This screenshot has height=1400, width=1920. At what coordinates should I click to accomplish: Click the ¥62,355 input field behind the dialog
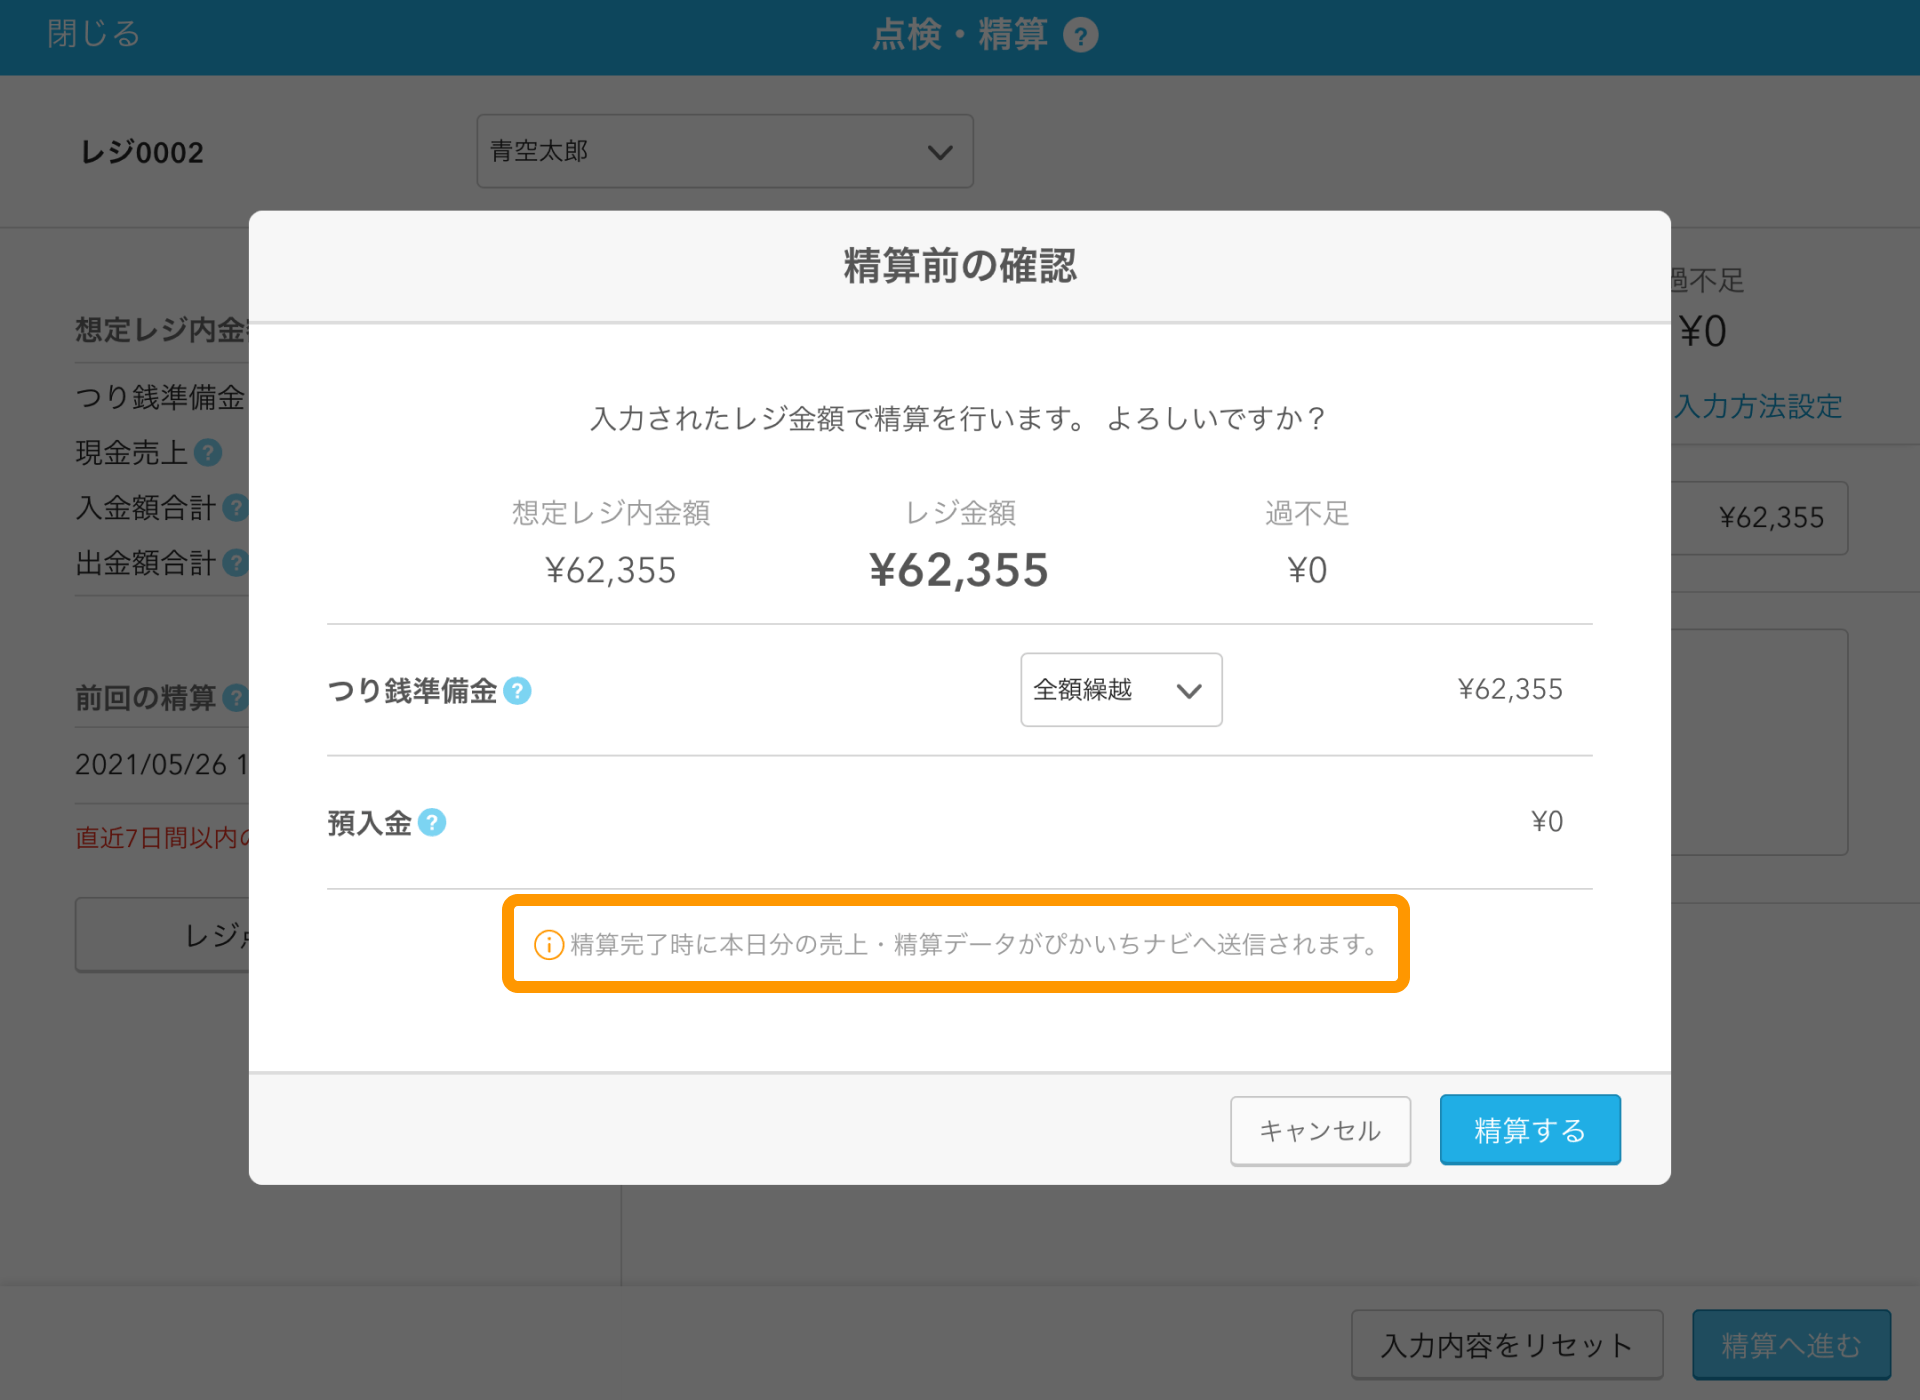pyautogui.click(x=1759, y=518)
